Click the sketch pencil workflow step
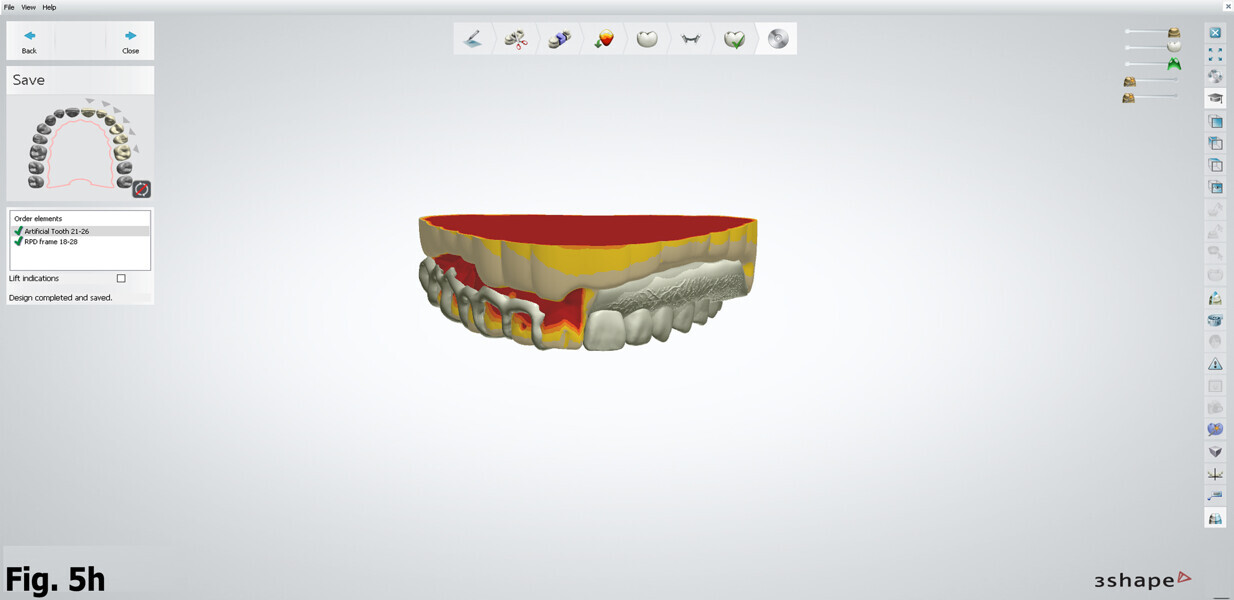The width and height of the screenshot is (1234, 600). click(x=473, y=39)
